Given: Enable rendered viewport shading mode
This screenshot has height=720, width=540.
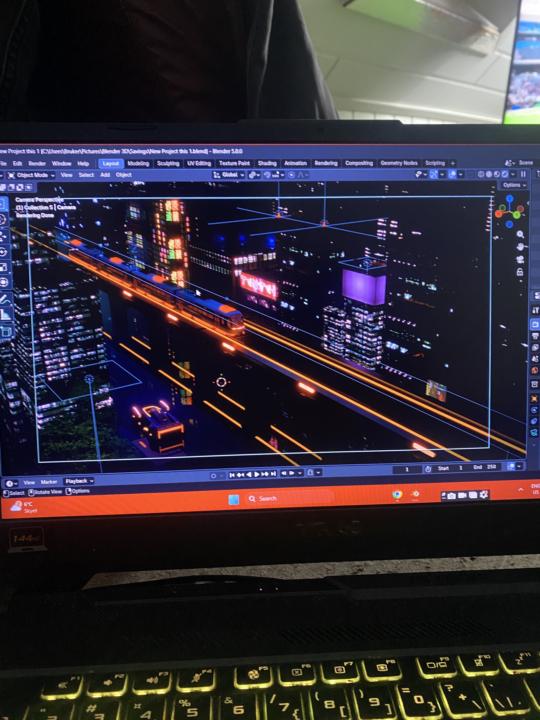Looking at the screenshot, I should tap(505, 174).
